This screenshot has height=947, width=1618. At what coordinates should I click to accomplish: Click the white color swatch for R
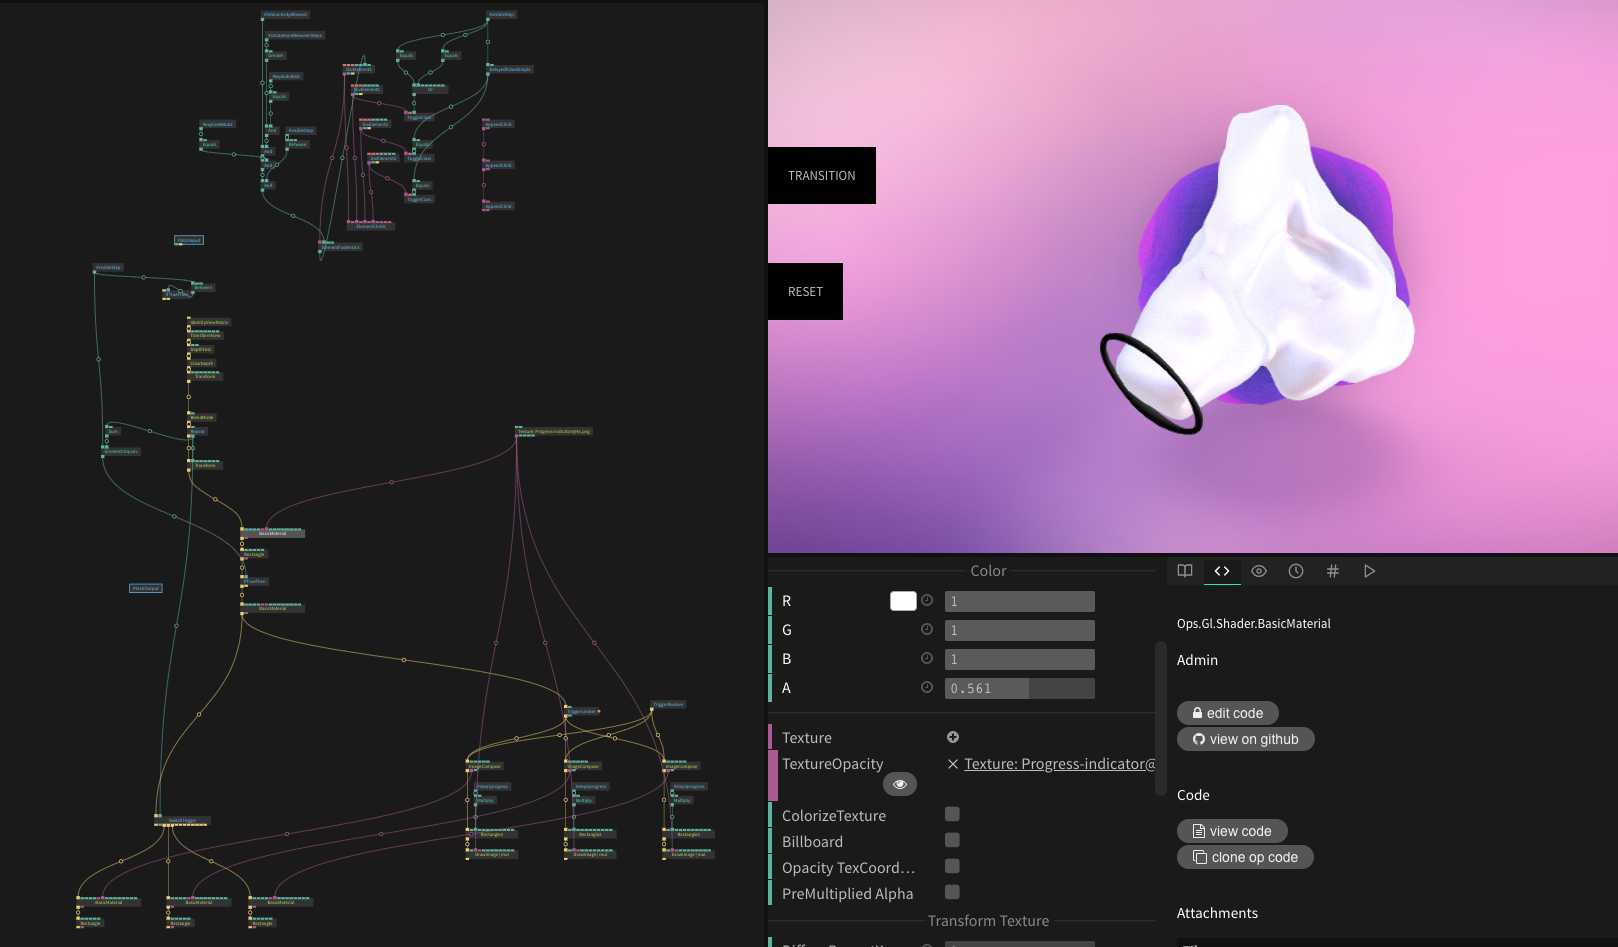tap(903, 600)
